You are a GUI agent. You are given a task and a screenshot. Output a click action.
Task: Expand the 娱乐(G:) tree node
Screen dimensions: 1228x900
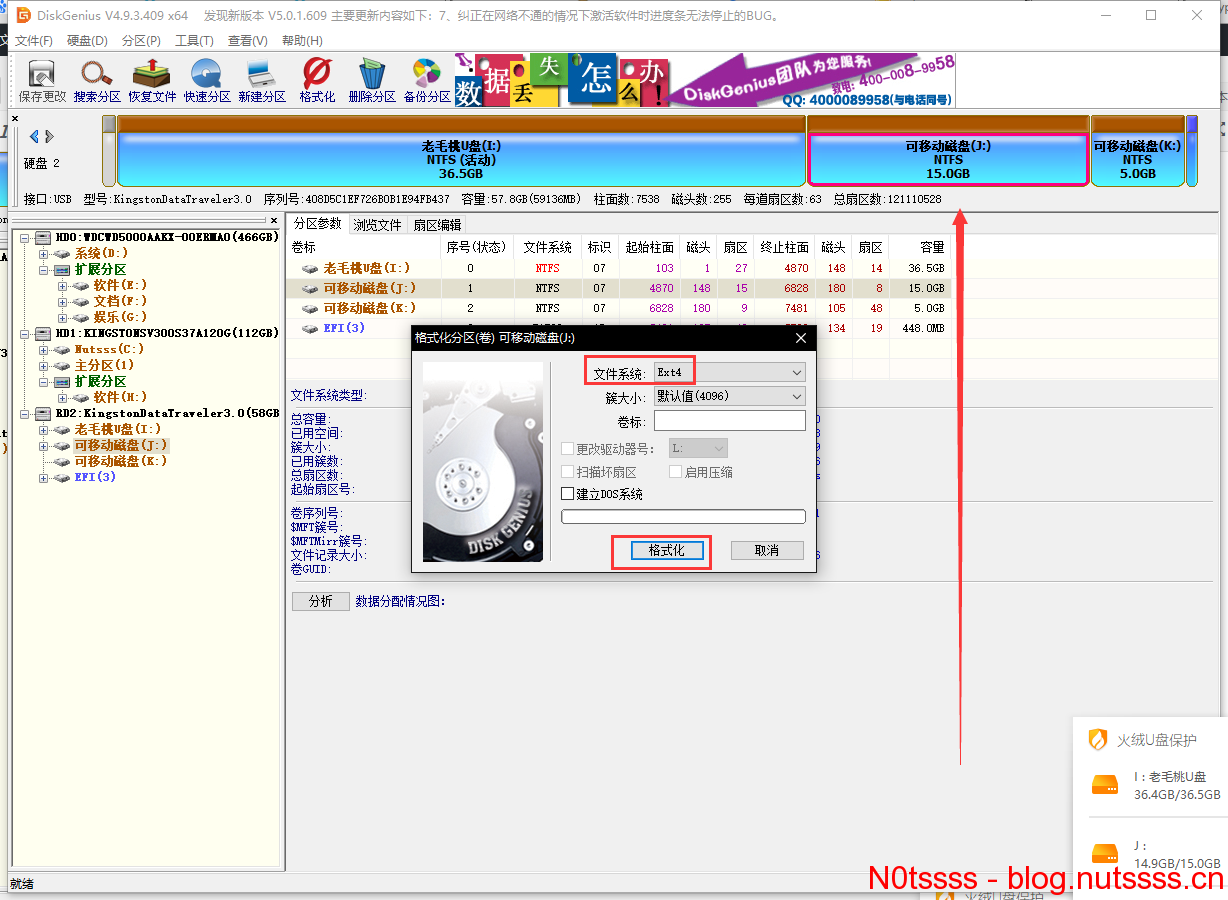(63, 317)
